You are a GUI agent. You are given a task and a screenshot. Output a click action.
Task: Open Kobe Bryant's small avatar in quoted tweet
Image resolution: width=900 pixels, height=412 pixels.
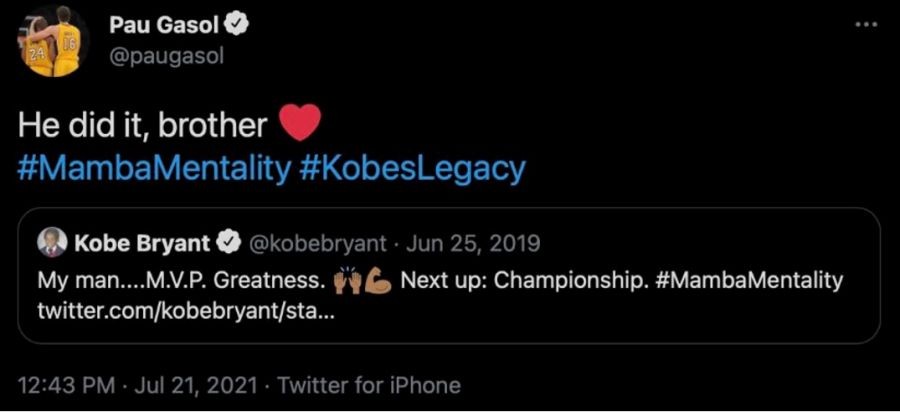point(50,243)
